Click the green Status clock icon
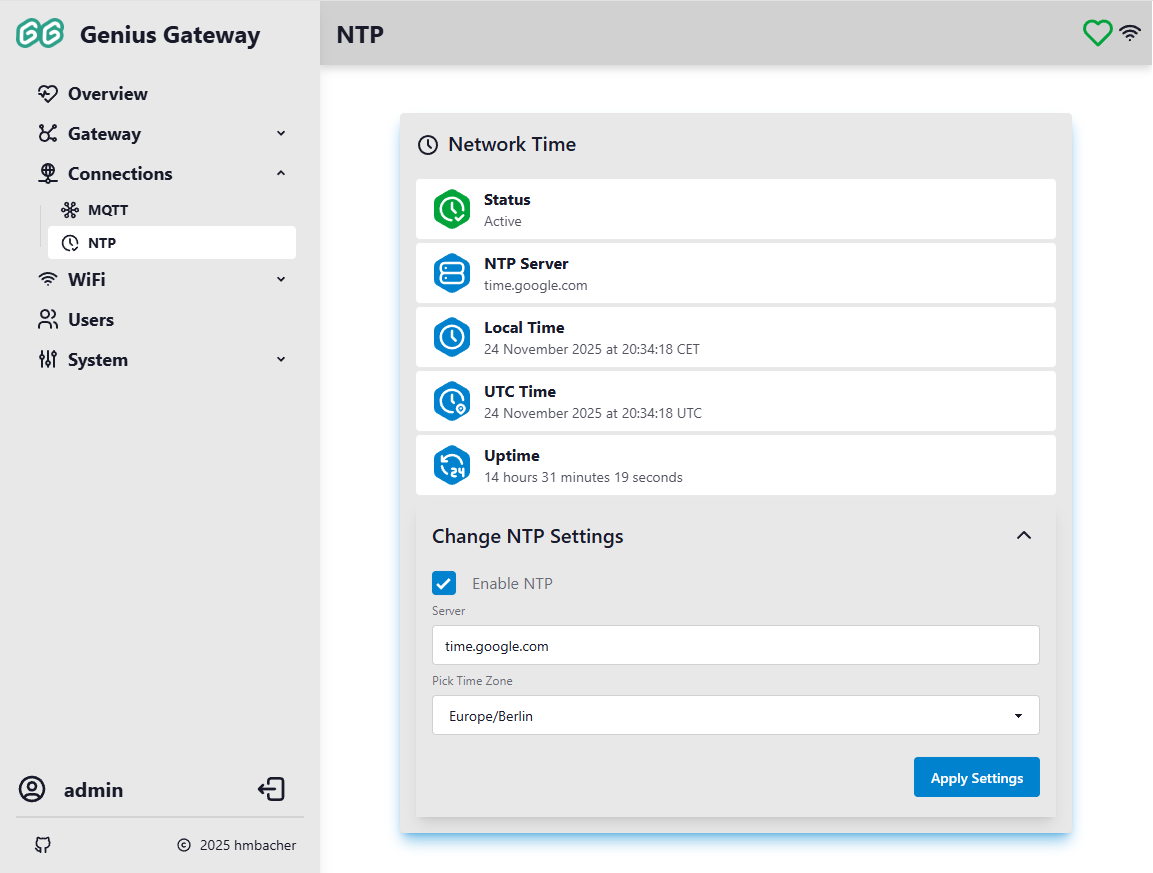The height and width of the screenshot is (873, 1153). 452,209
